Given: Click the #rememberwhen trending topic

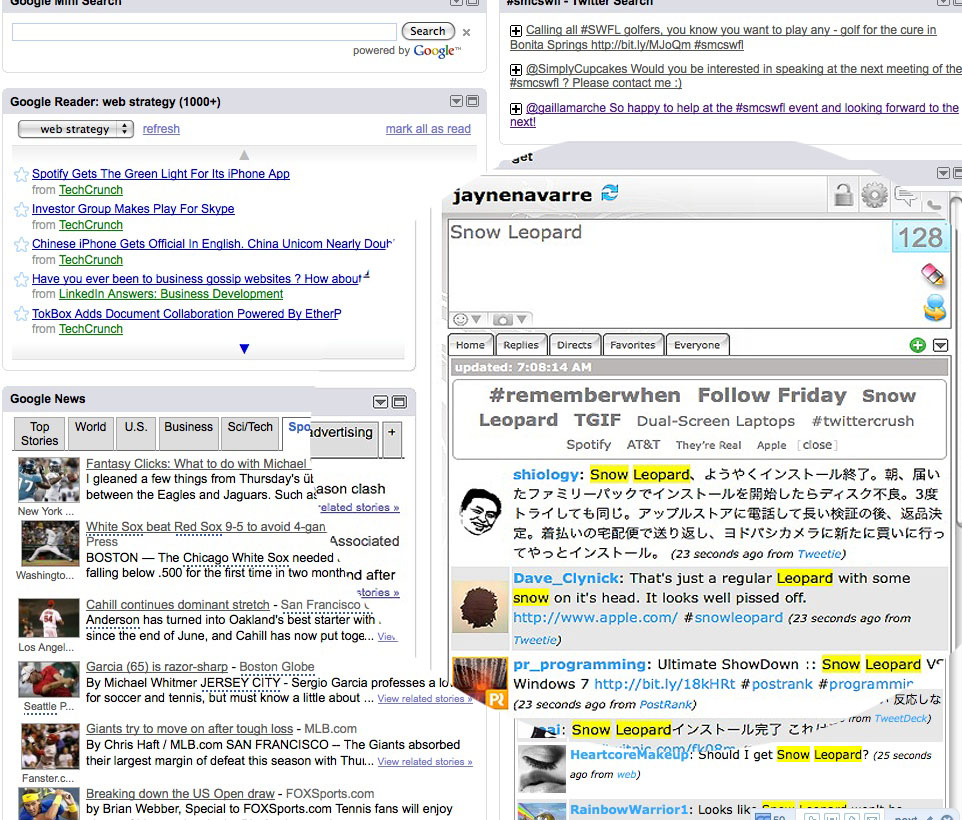Looking at the screenshot, I should coord(585,395).
